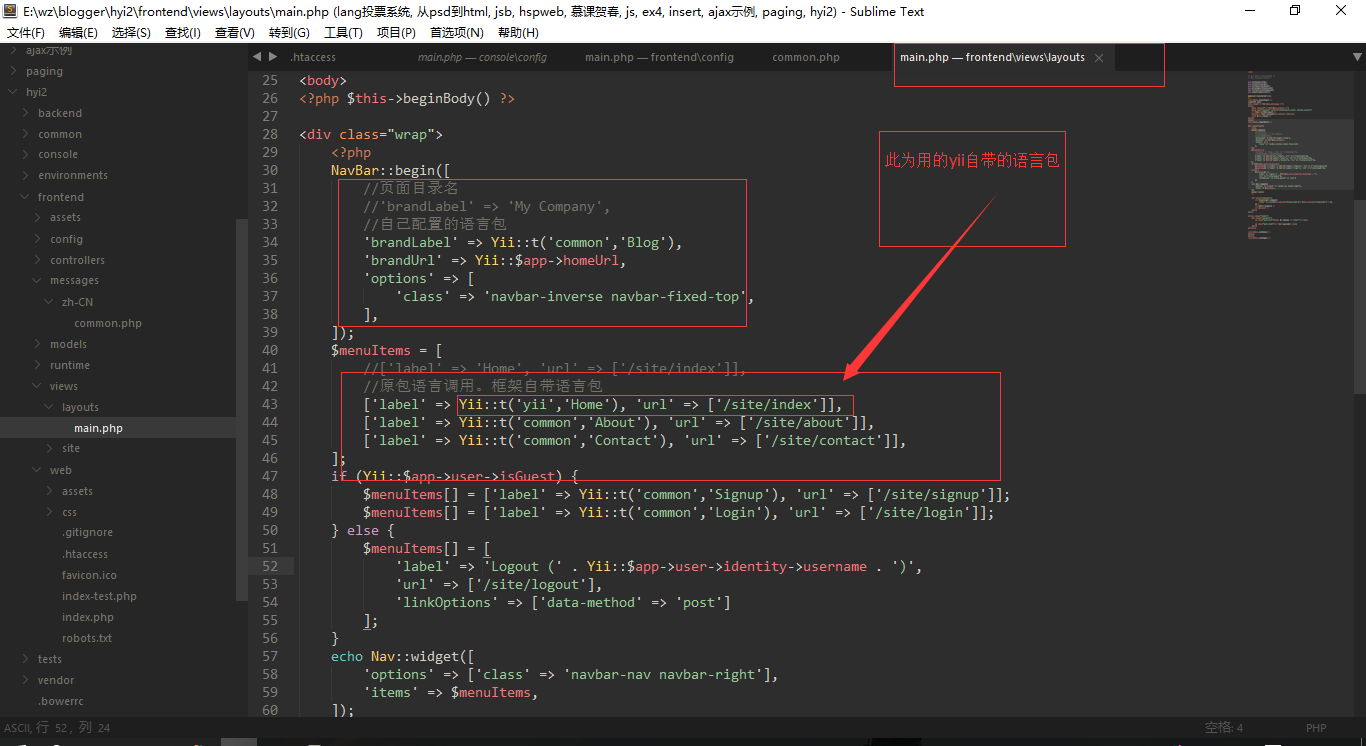Open the 转到(G) menu

[288, 32]
